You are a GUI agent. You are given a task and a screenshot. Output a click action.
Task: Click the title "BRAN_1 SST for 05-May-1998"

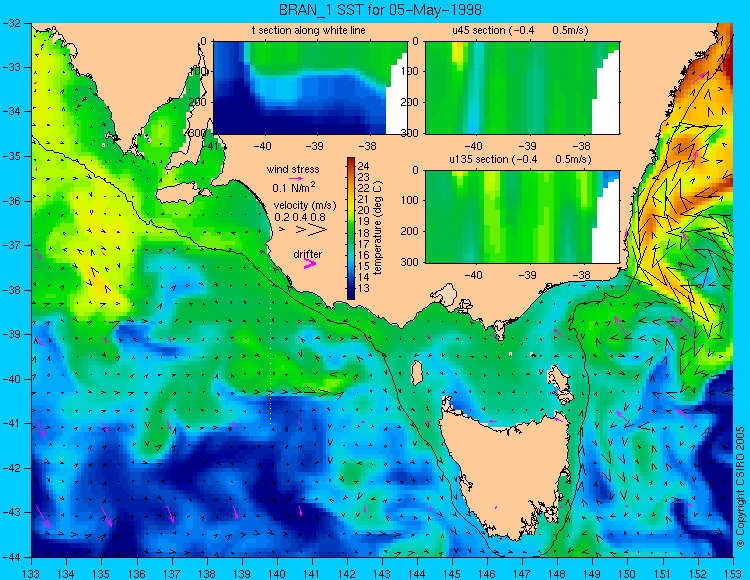click(x=380, y=10)
